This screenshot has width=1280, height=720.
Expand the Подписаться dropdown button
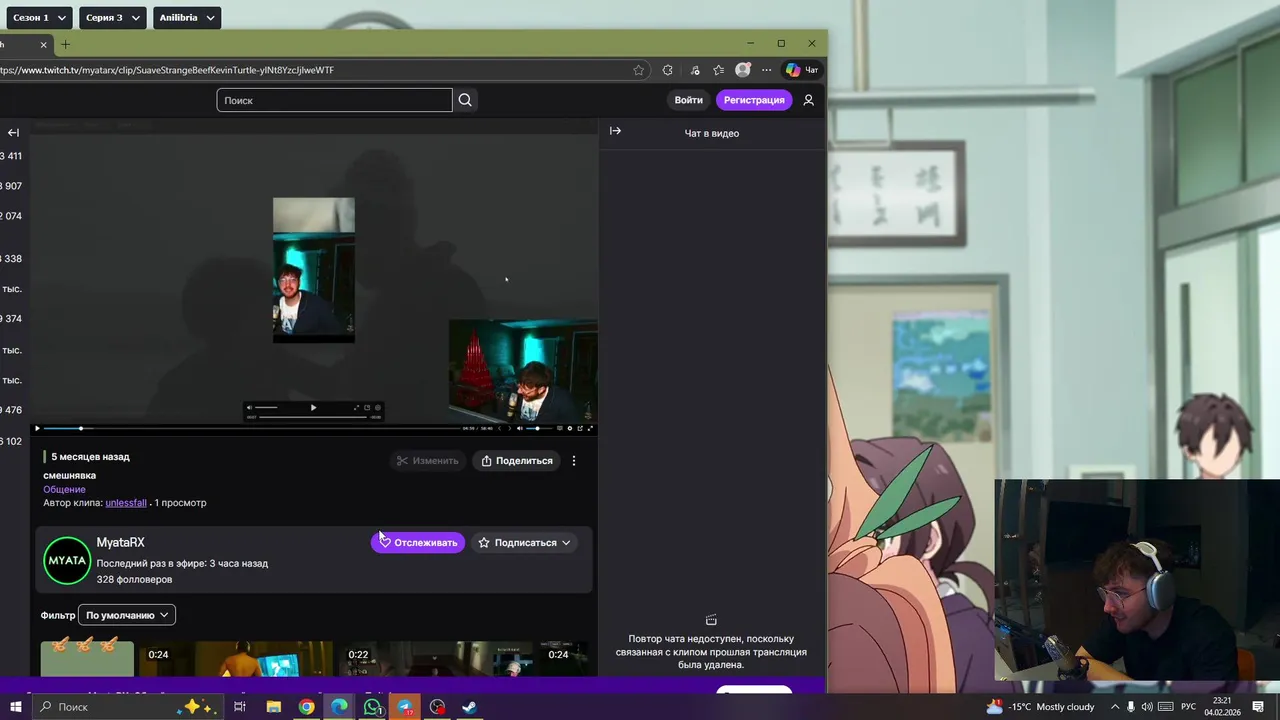524,543
